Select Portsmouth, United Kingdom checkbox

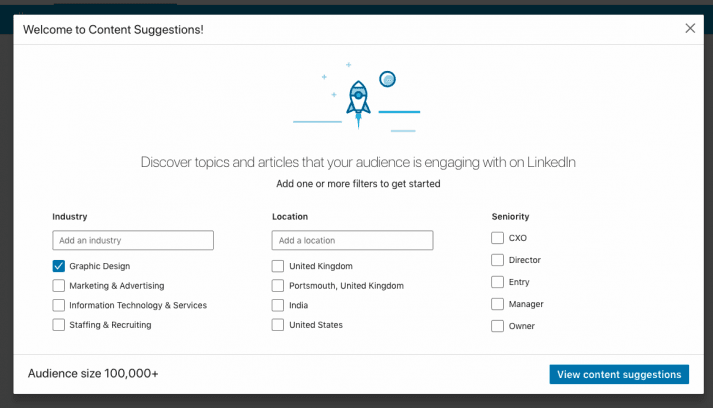(278, 286)
